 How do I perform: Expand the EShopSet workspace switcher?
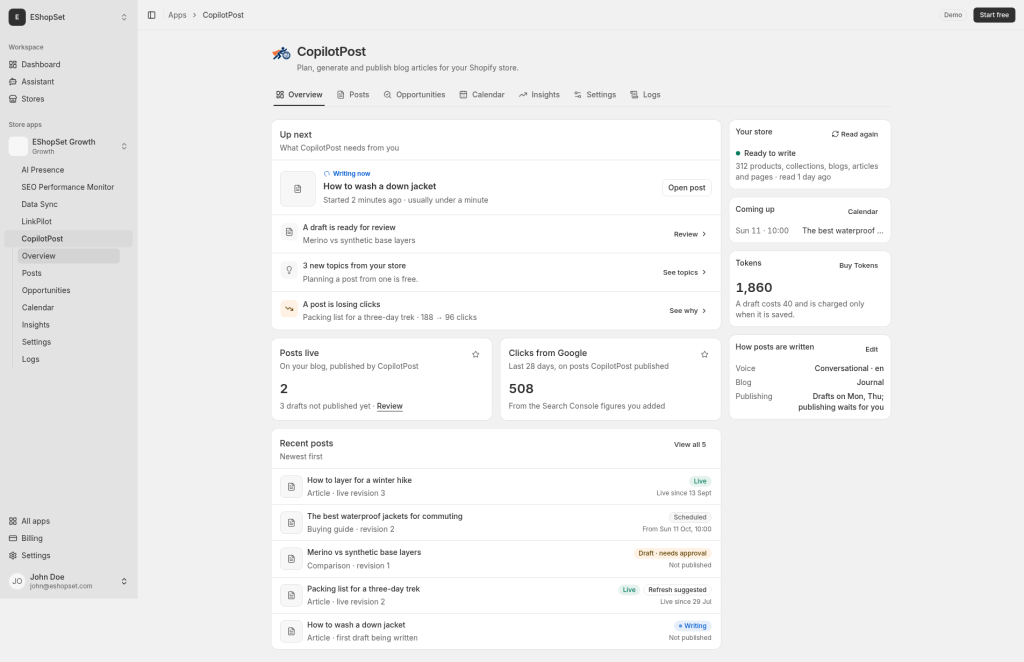click(124, 17)
